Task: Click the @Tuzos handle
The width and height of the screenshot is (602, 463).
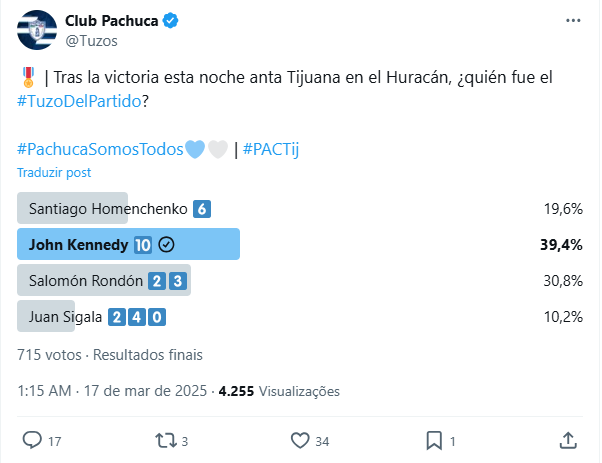Action: pos(91,41)
